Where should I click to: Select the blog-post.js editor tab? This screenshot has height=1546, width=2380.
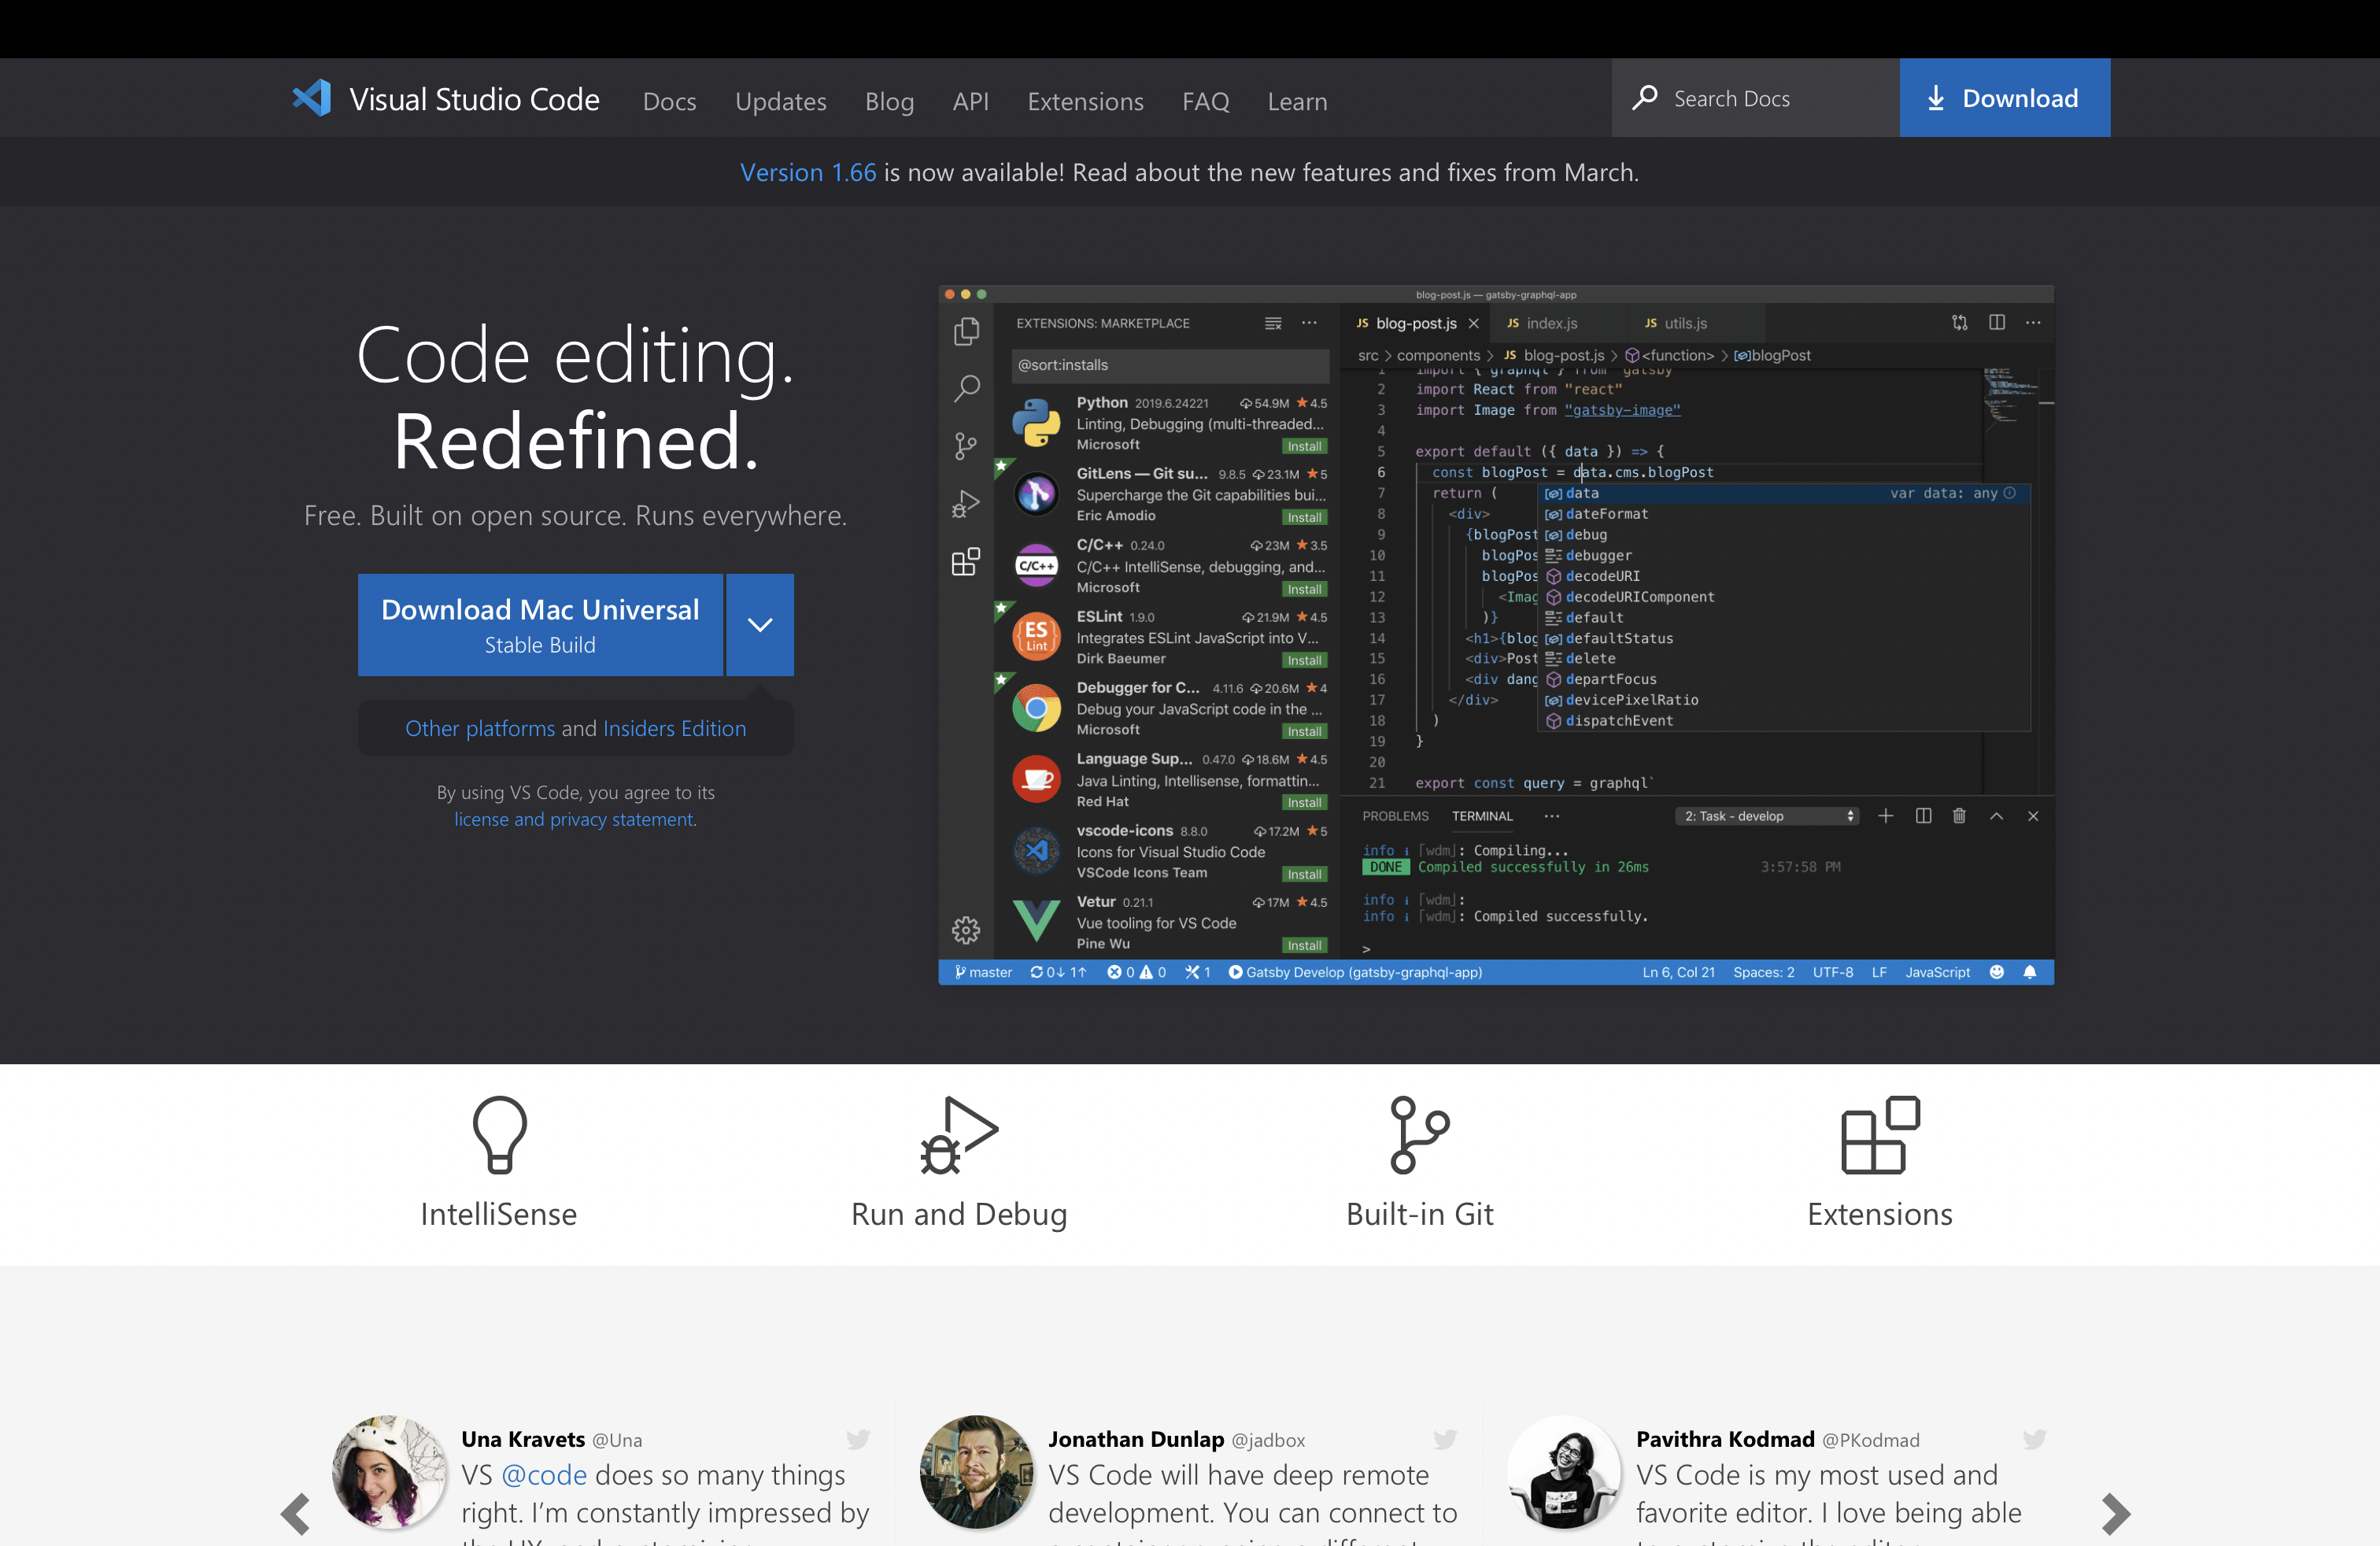point(1414,323)
